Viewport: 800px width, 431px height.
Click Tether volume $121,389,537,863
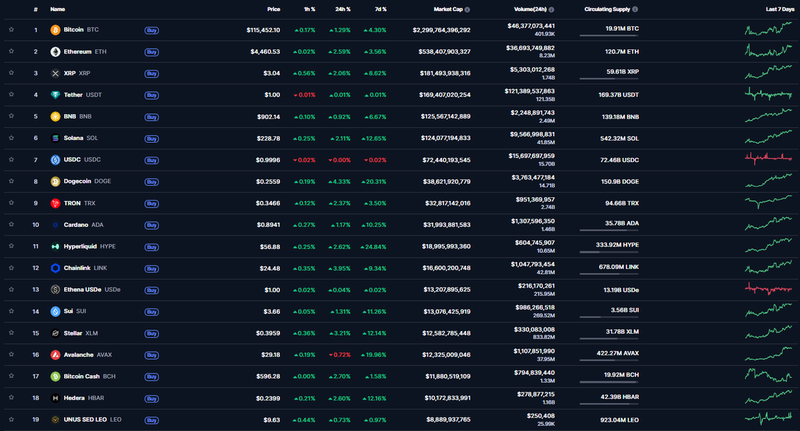[x=530, y=91]
